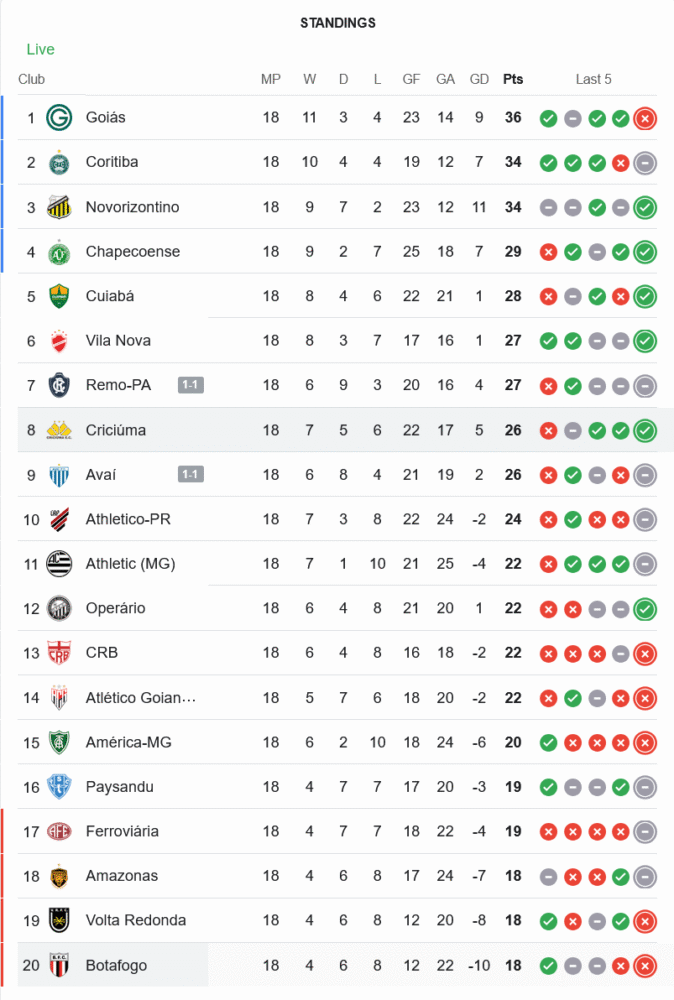Open the Volta Redonda team link
The image size is (674, 1000).
pyautogui.click(x=136, y=920)
